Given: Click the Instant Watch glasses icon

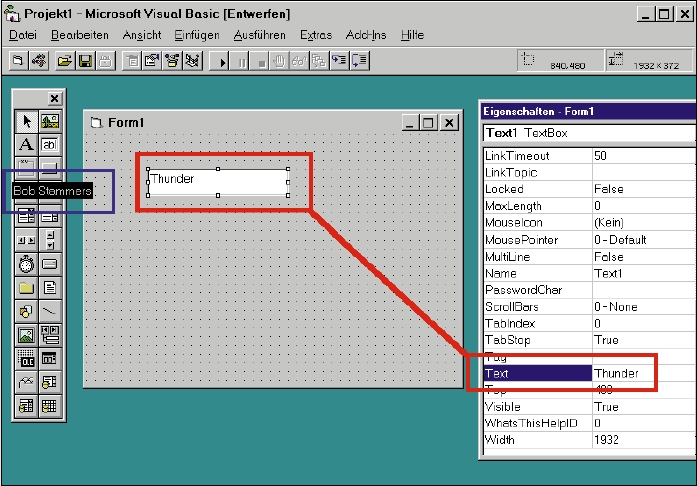Looking at the screenshot, I should [300, 60].
